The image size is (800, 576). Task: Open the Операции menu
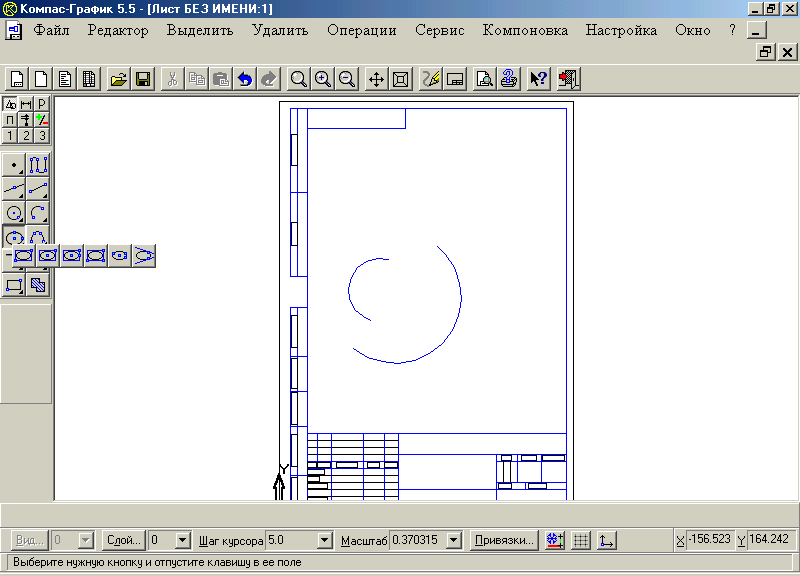362,30
